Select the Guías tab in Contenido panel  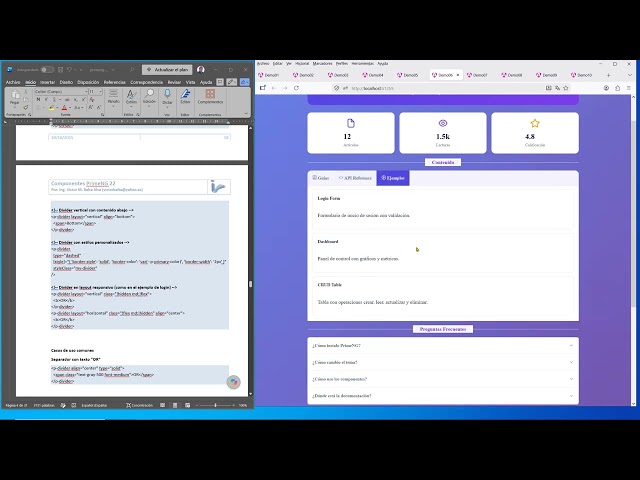pyautogui.click(x=321, y=178)
